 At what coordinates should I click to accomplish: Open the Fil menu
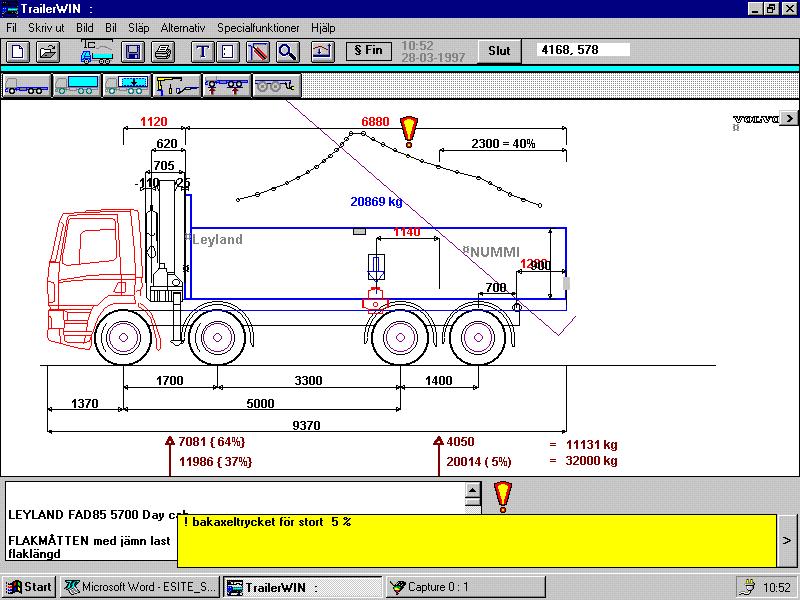11,28
